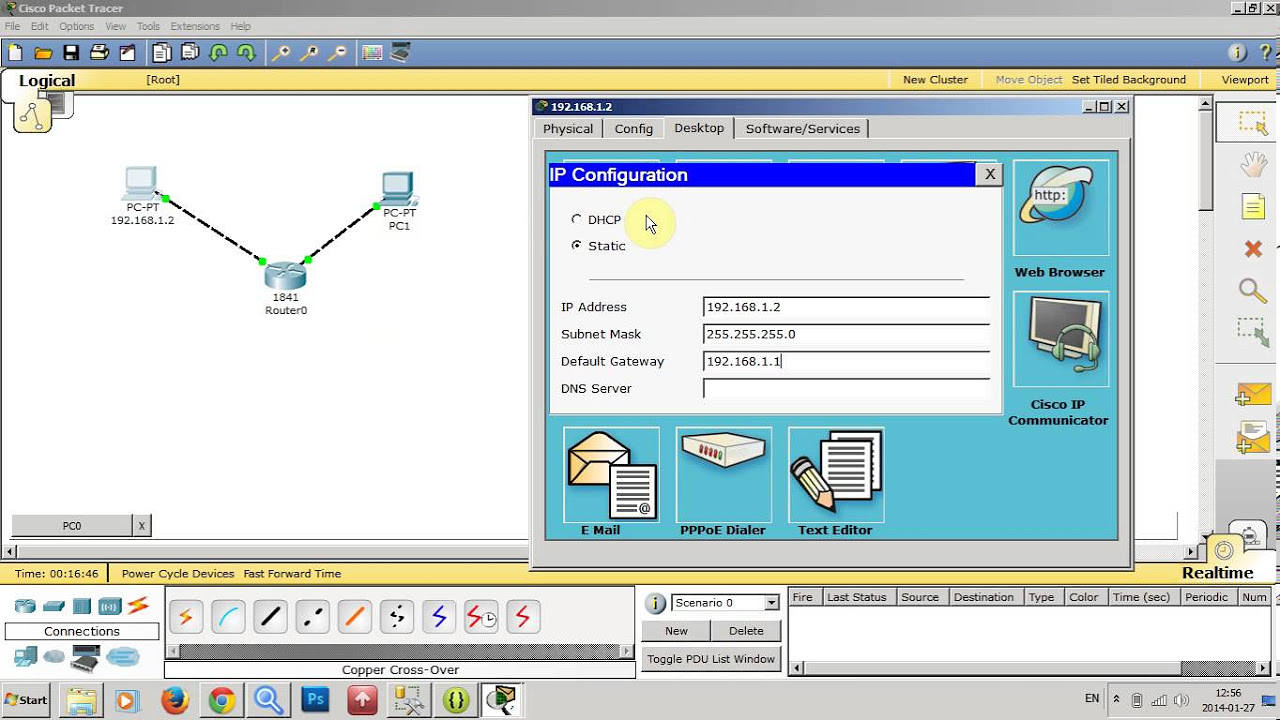Open the drawing palette icon
This screenshot has height=720, width=1280.
(372, 53)
